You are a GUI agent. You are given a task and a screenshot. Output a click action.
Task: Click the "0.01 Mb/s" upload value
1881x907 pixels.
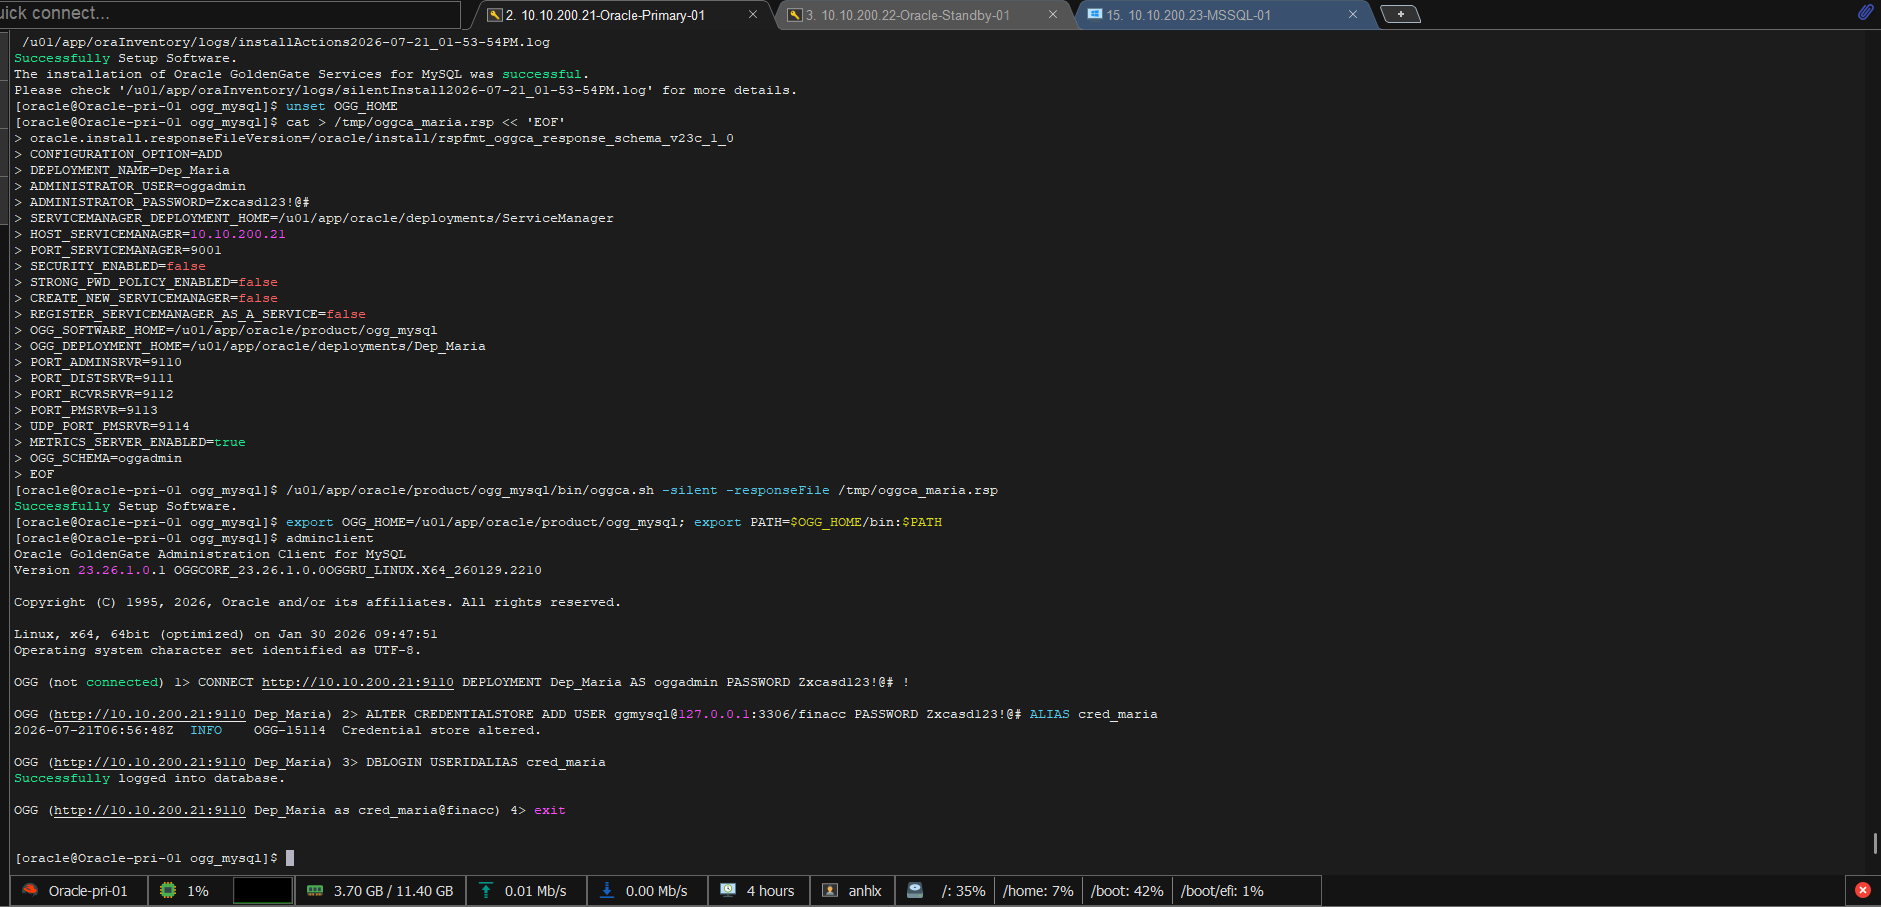click(x=535, y=891)
